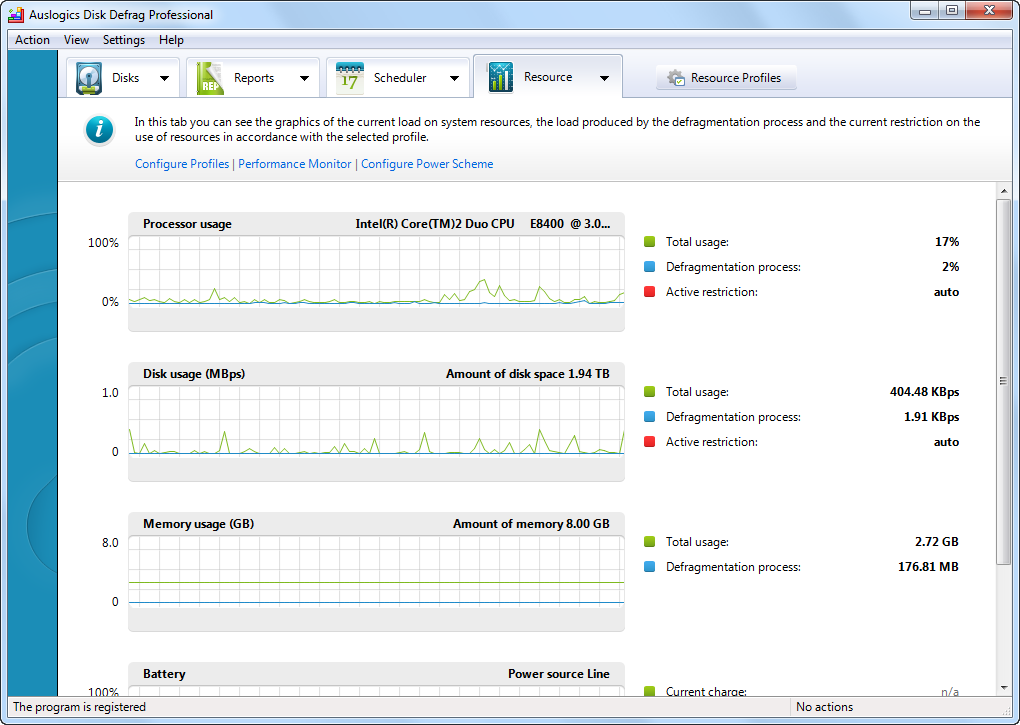
Task: Click Amount of memory 8.00 GB text
Action: (531, 524)
